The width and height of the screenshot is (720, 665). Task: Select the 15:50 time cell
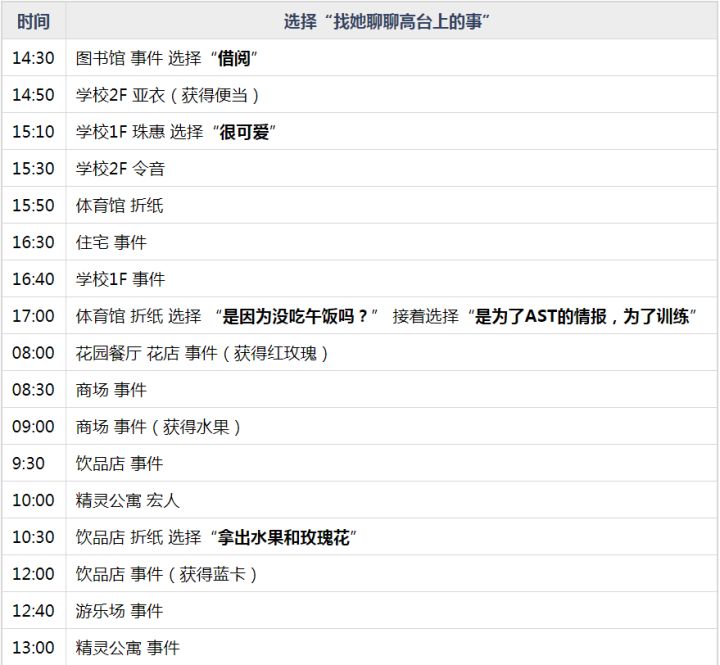click(34, 205)
